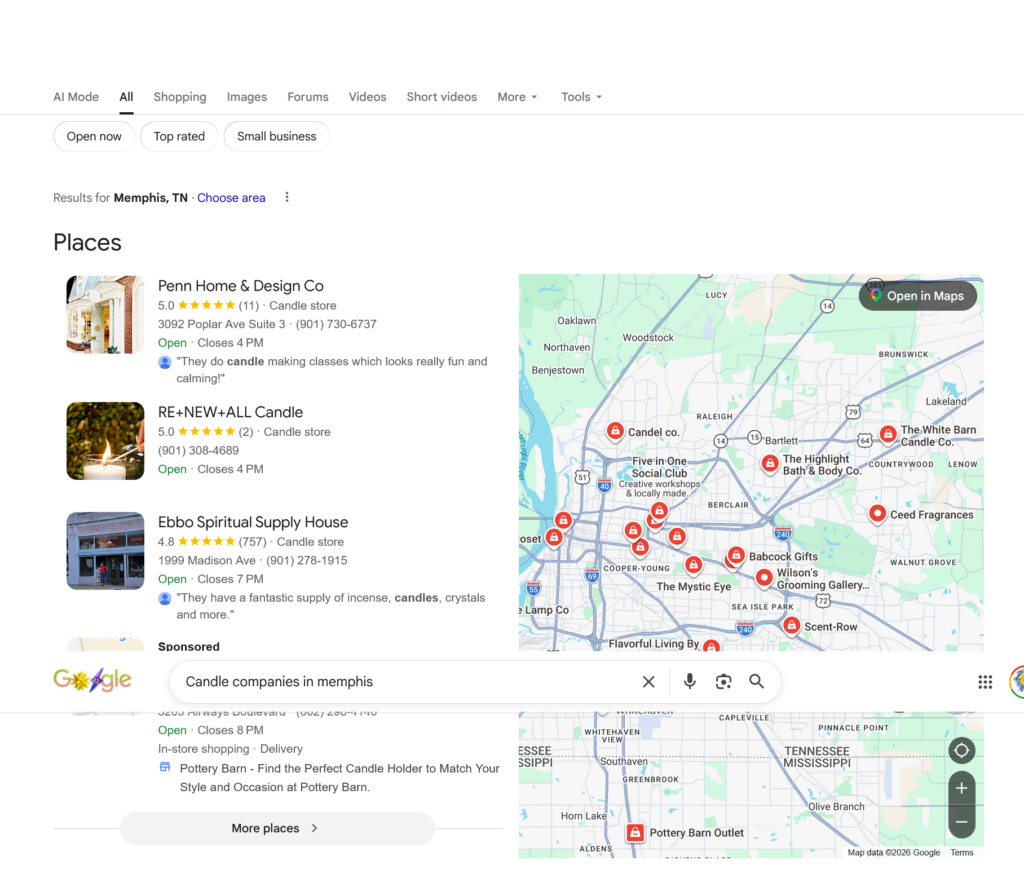
Task: Submit search with the magnifier icon
Action: [756, 682]
